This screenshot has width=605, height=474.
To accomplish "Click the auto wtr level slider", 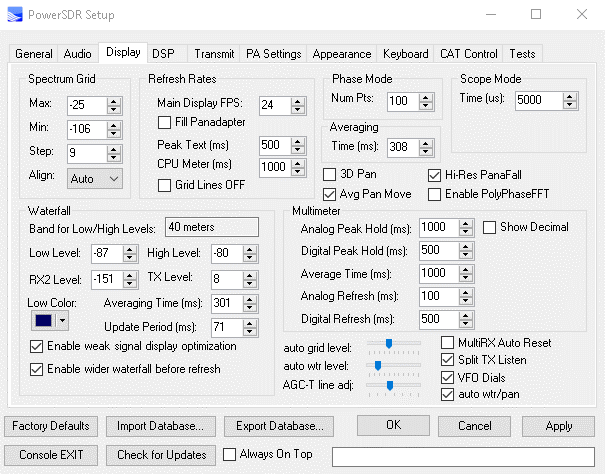I will (x=394, y=369).
